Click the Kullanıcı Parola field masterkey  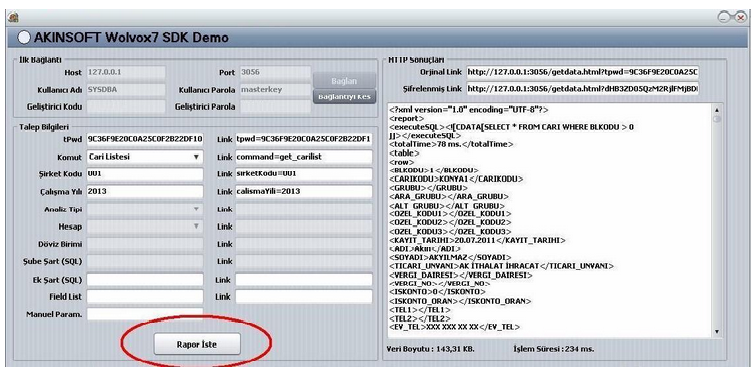(x=275, y=90)
